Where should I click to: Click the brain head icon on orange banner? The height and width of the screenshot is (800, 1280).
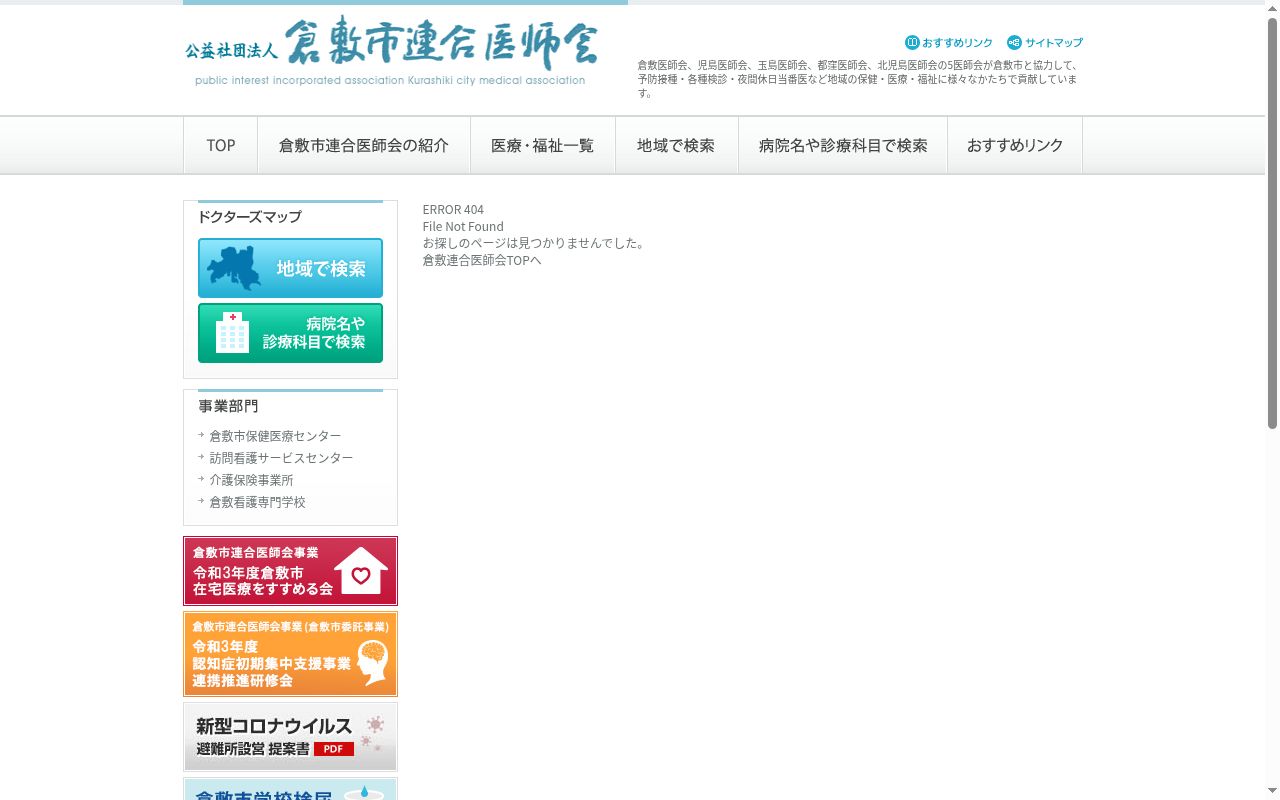[372, 662]
